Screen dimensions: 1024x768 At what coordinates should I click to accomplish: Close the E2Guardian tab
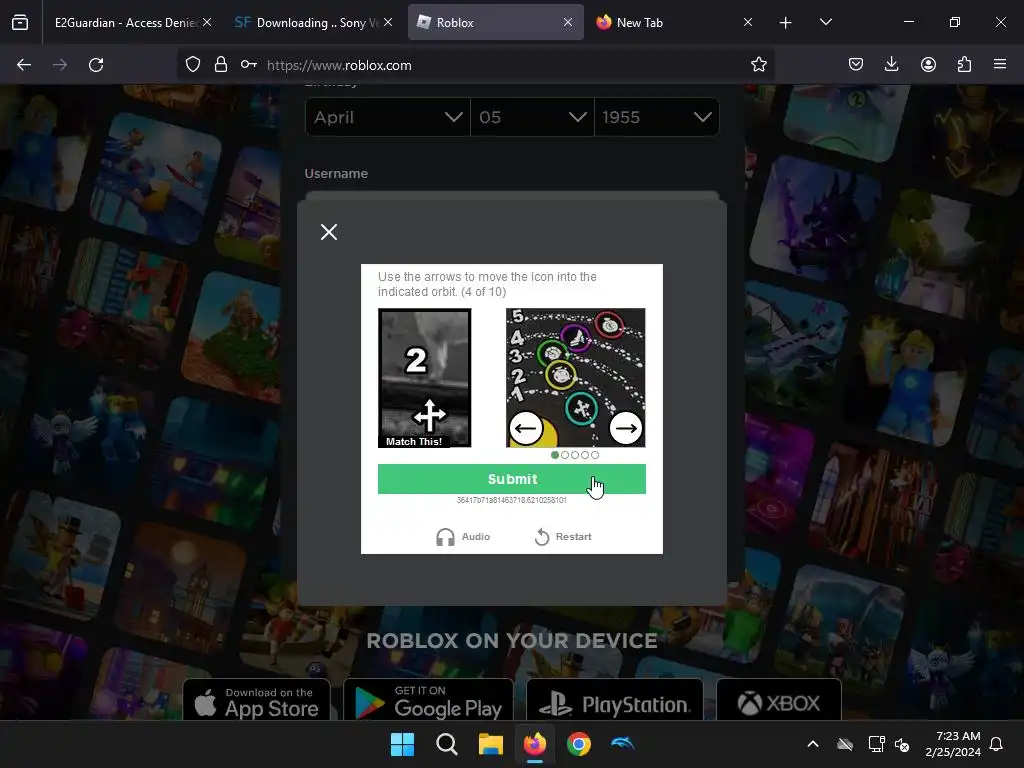coord(207,23)
